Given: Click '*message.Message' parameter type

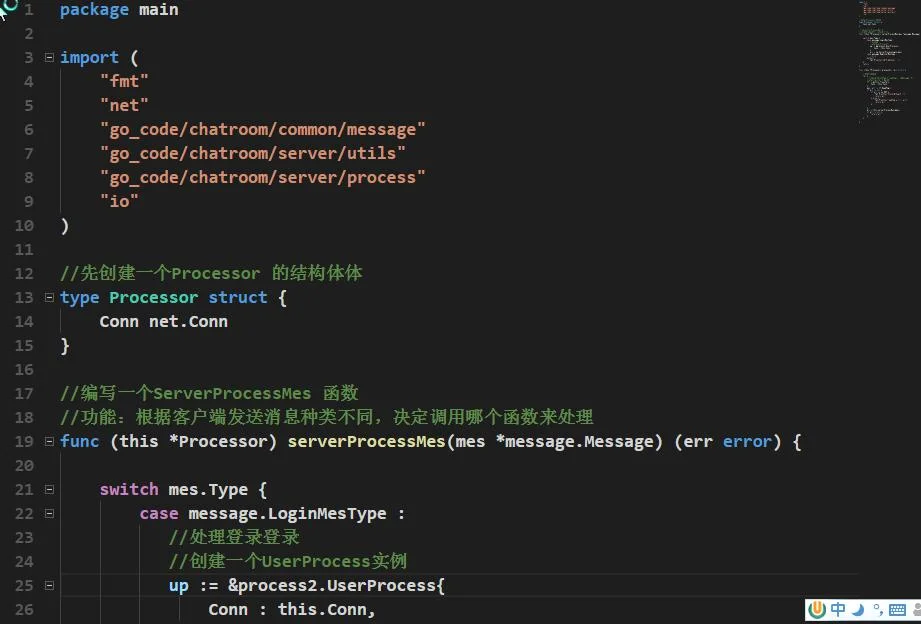Looking at the screenshot, I should 574,441.
